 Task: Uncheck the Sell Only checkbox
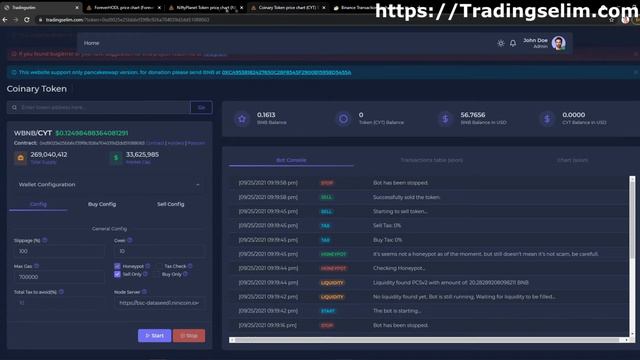tap(117, 274)
